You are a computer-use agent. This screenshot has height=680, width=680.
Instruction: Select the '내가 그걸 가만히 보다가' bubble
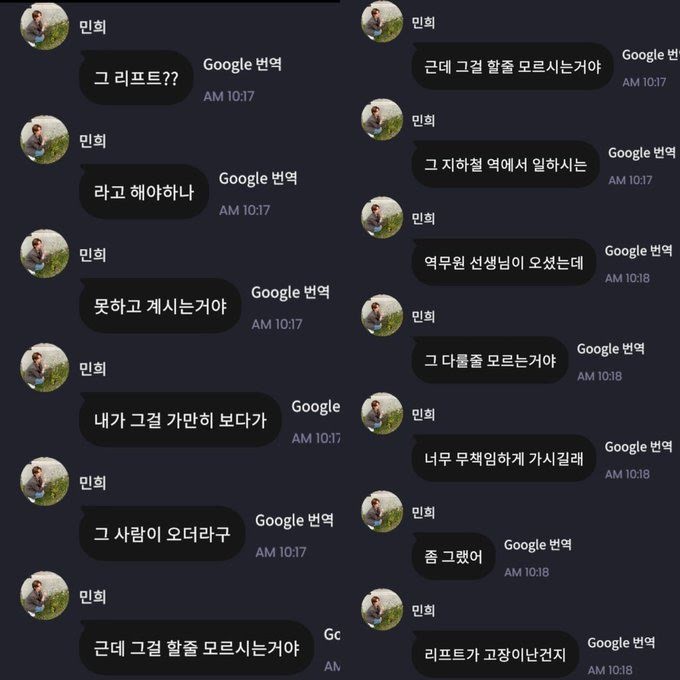click(180, 420)
